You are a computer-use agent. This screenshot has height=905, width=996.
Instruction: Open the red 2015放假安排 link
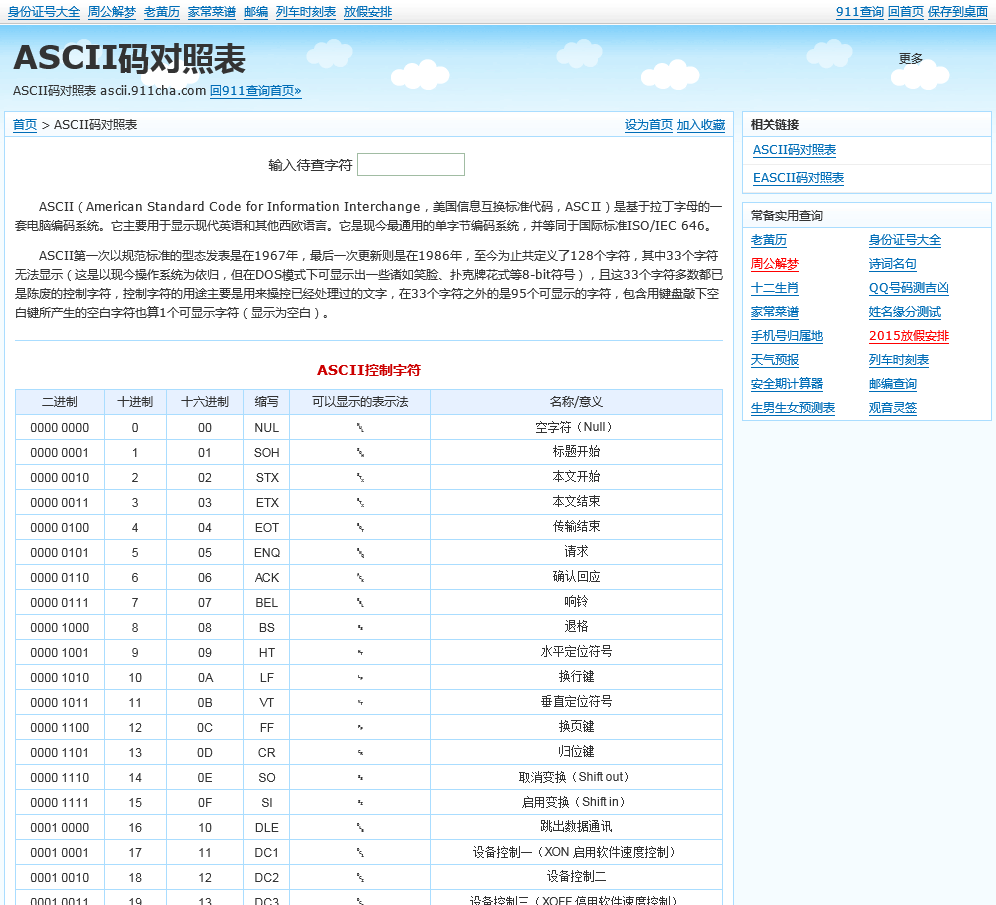click(x=908, y=336)
